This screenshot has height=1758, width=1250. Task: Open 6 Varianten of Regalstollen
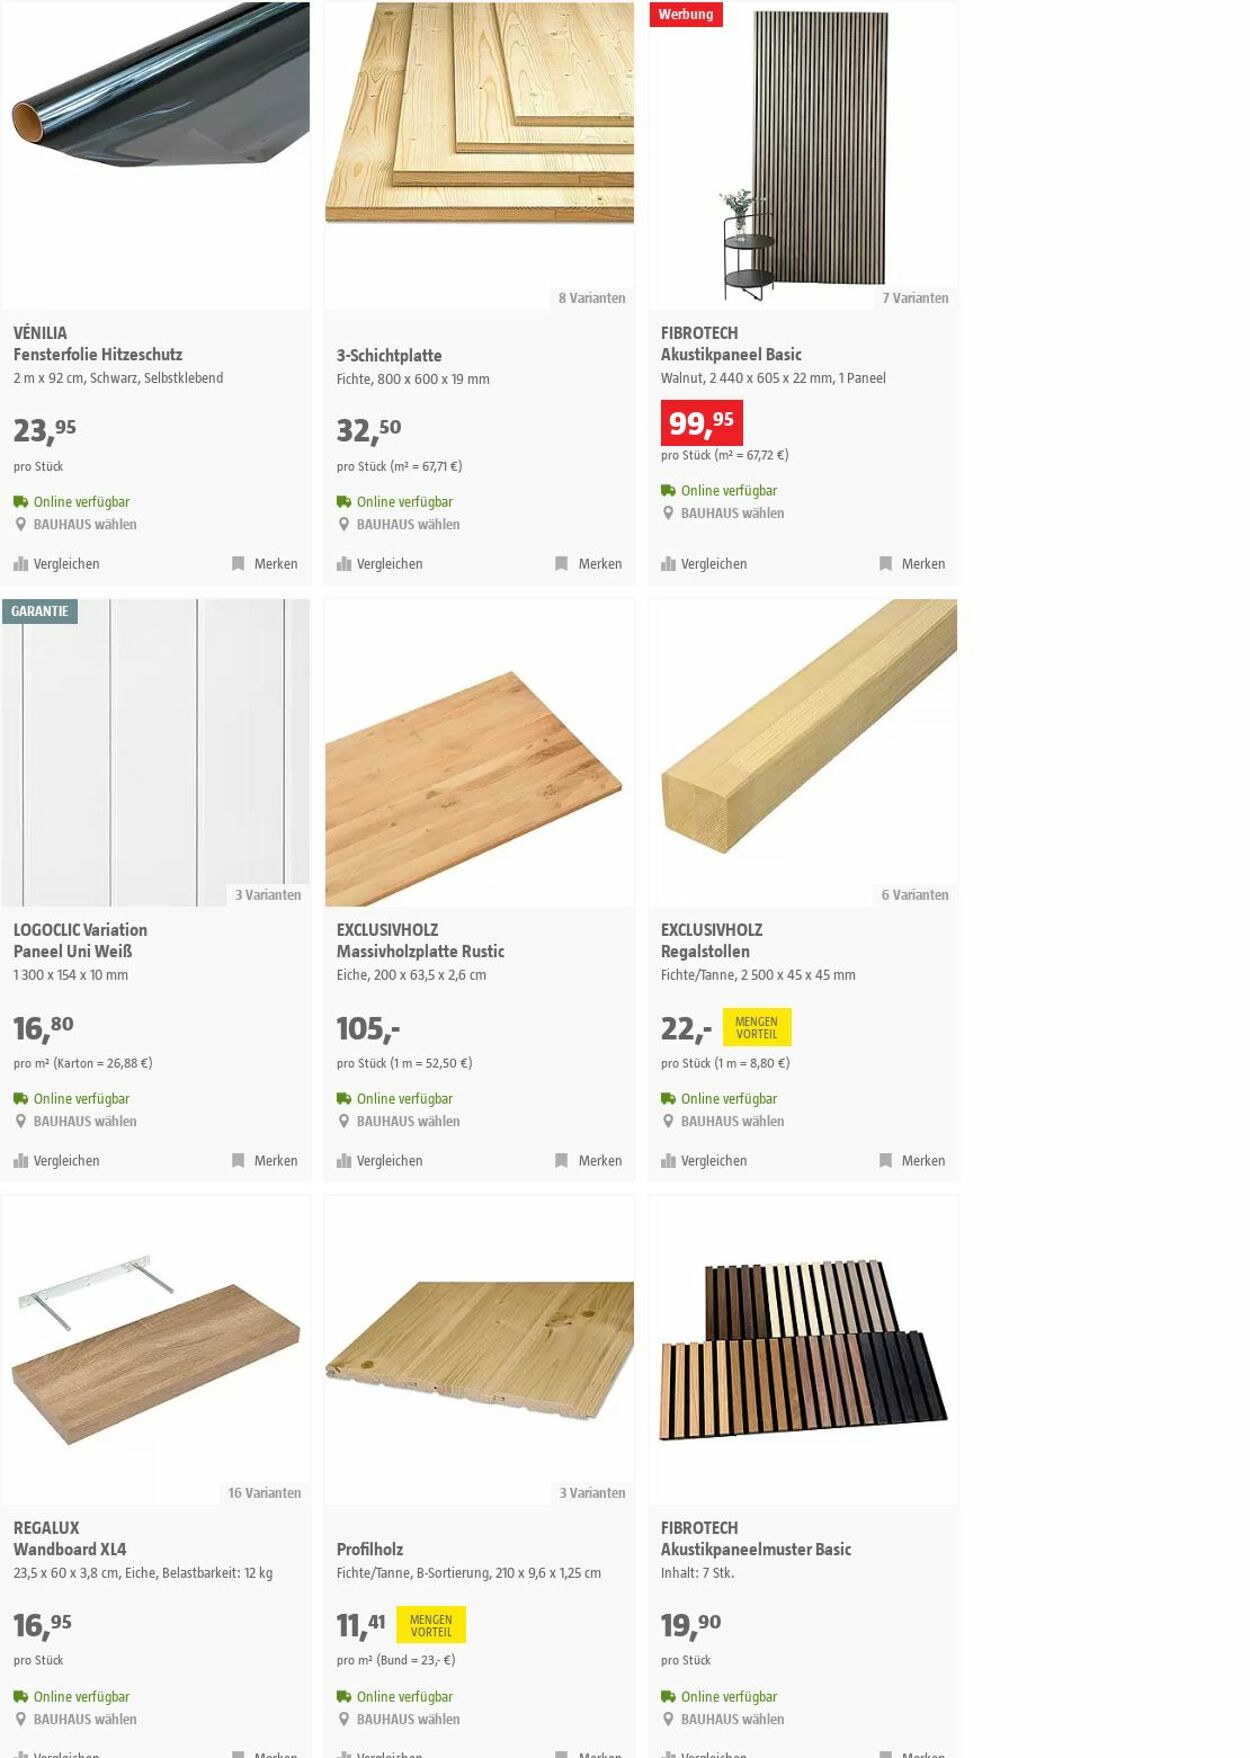915,895
